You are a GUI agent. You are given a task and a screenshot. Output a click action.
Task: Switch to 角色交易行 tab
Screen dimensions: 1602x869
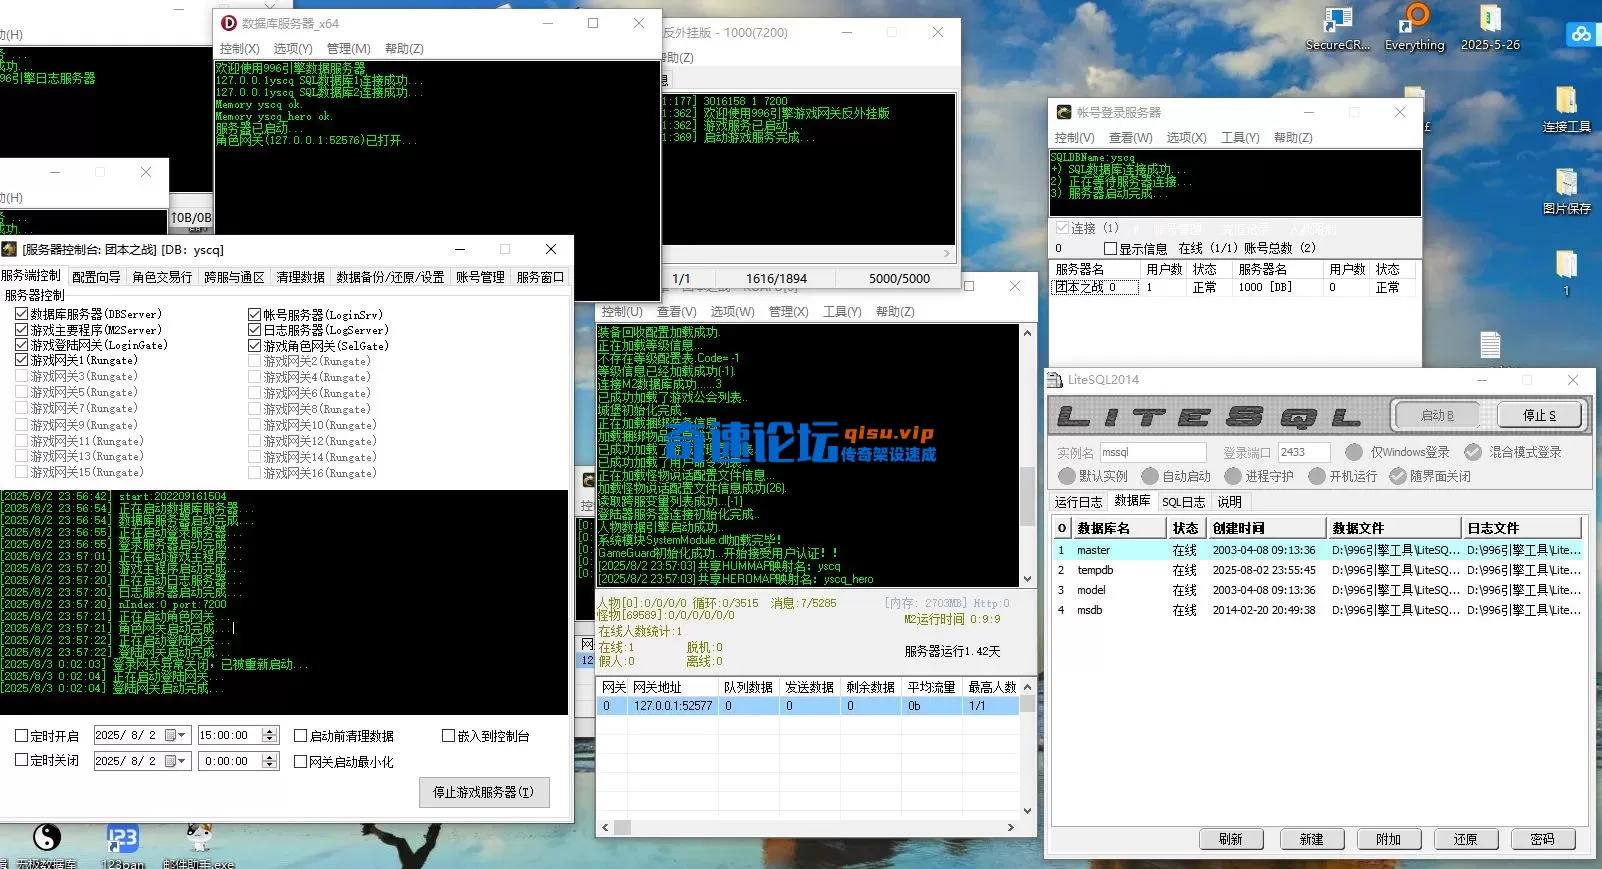pyautogui.click(x=162, y=277)
